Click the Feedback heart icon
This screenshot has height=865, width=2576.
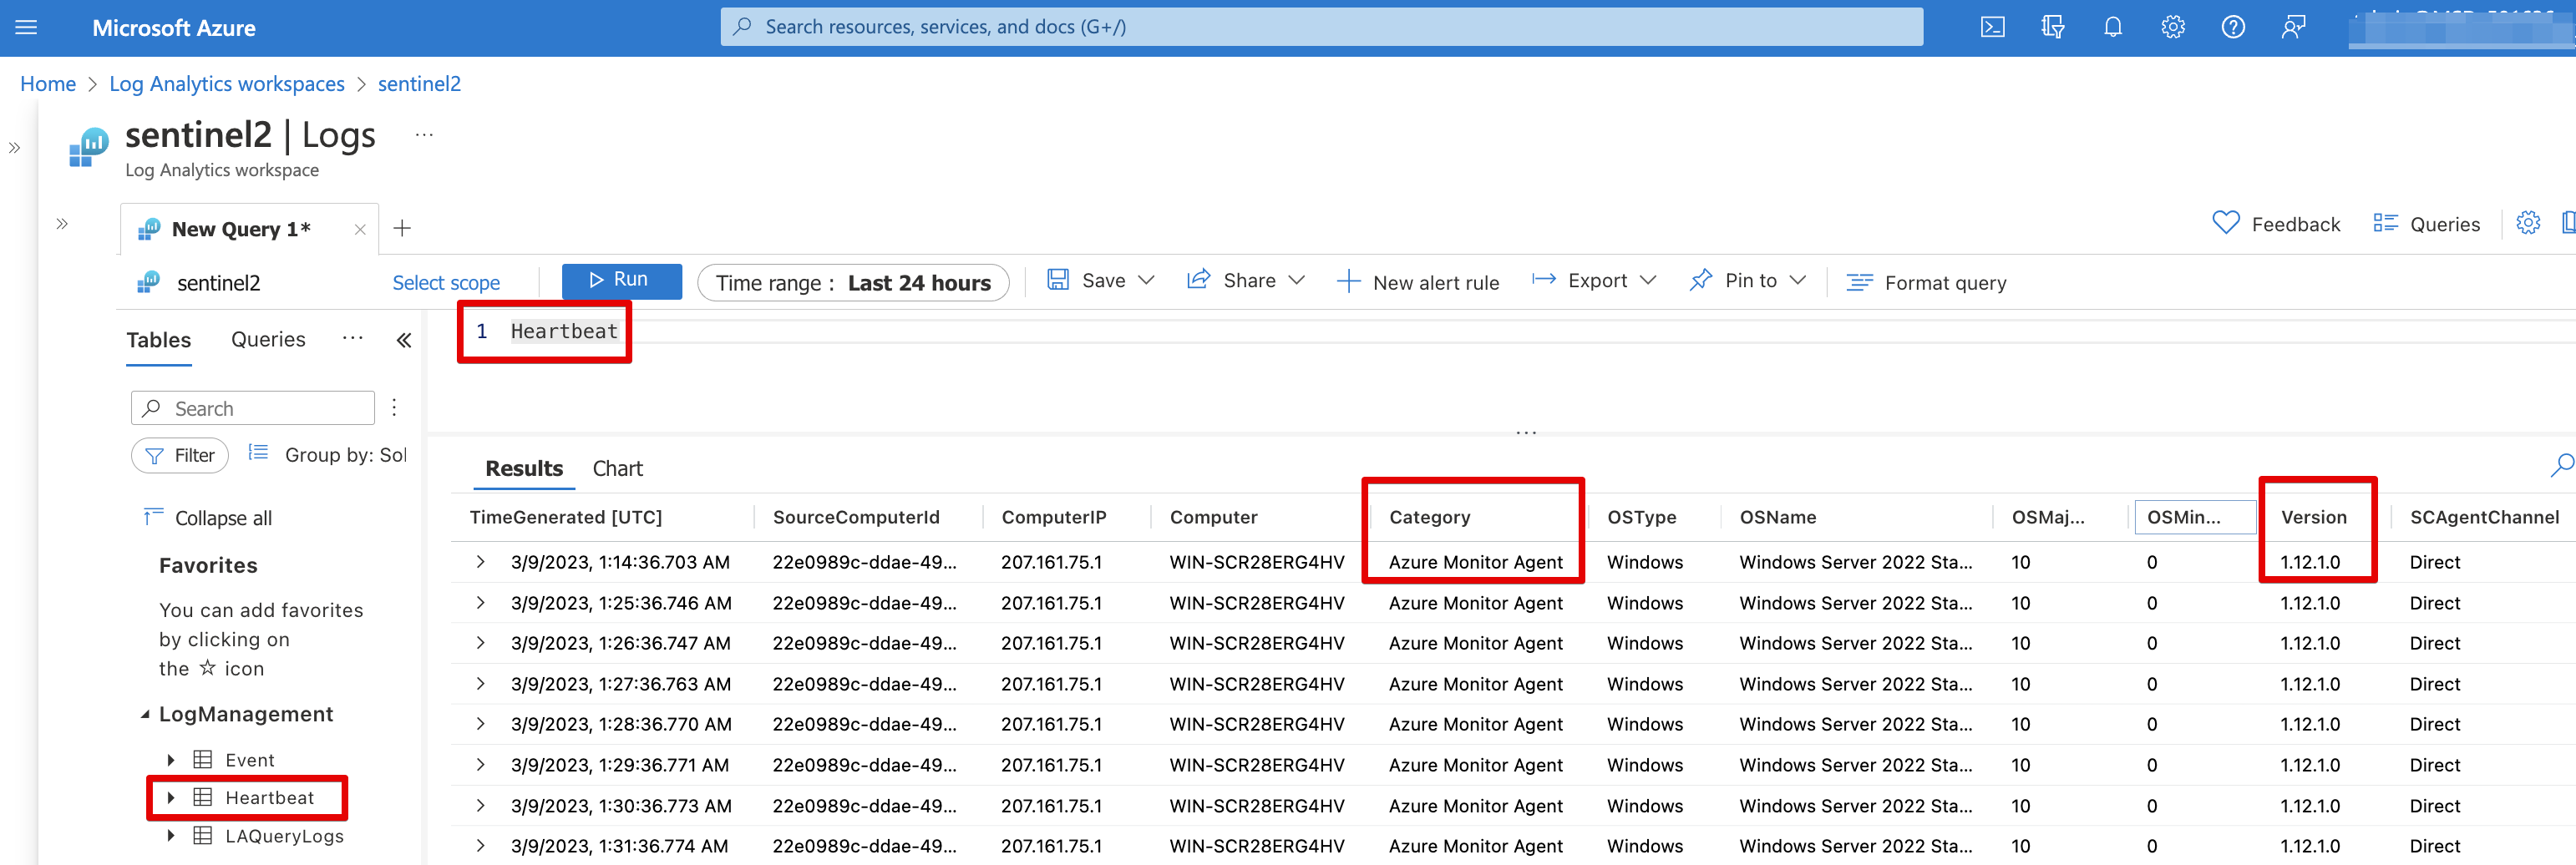point(2225,223)
